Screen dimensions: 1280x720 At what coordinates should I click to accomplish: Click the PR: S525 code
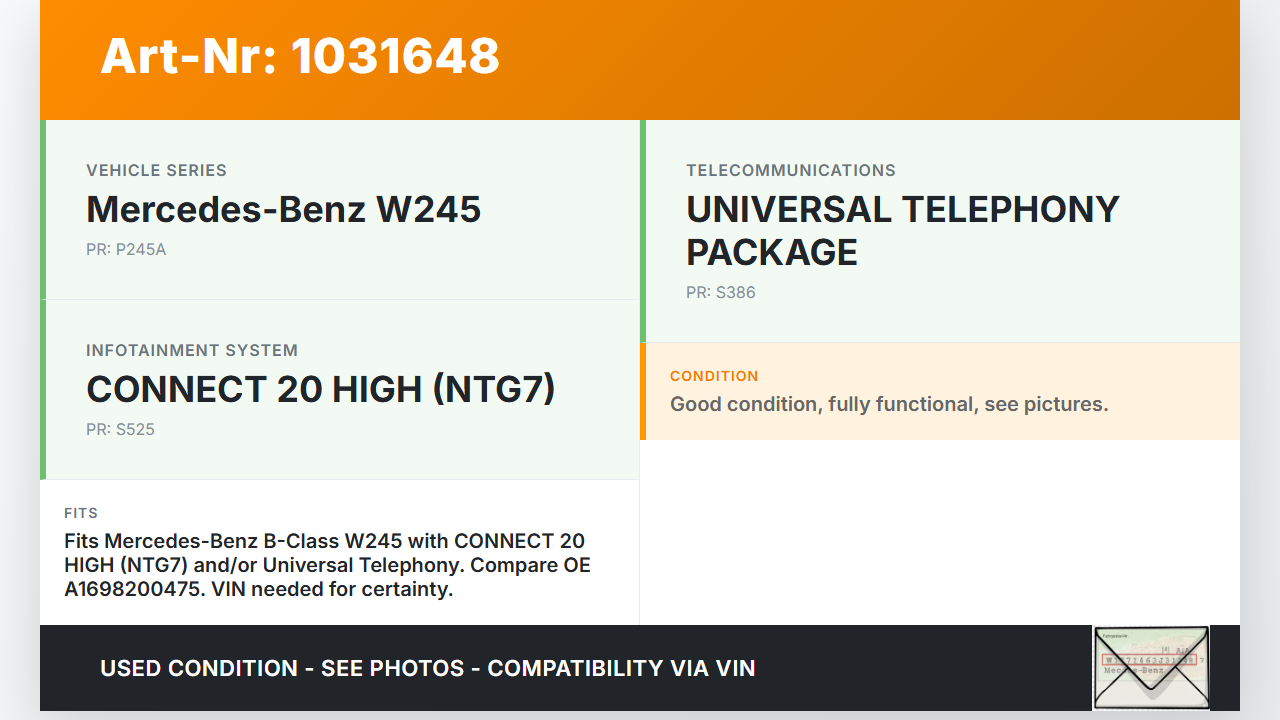coord(120,429)
